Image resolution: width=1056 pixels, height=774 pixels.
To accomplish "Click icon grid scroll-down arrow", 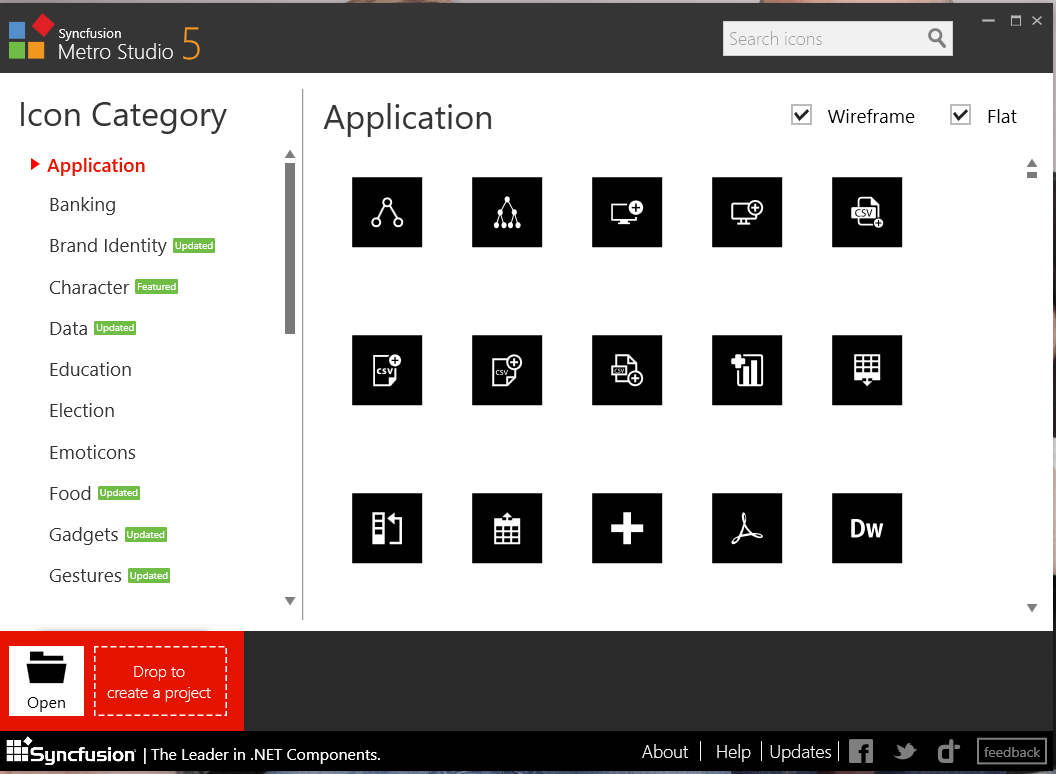I will [x=1032, y=607].
